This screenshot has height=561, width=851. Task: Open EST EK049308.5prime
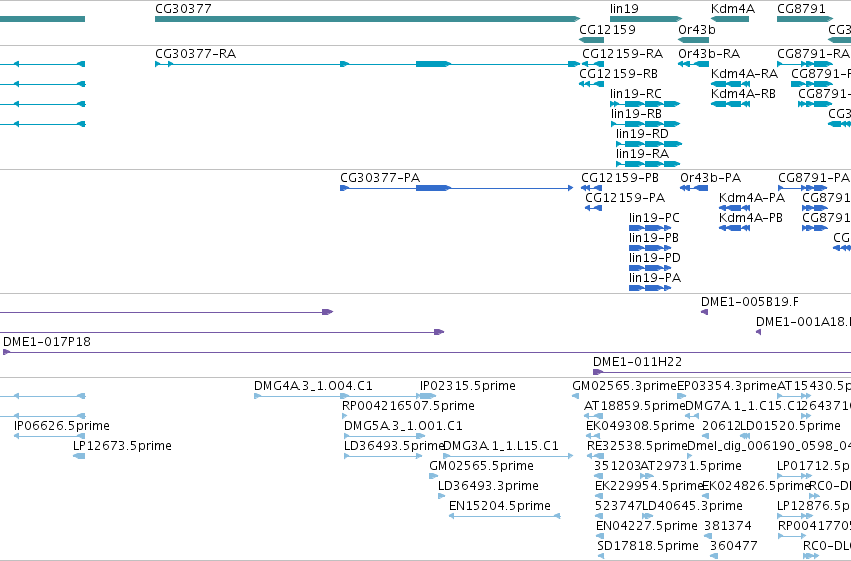point(640,426)
